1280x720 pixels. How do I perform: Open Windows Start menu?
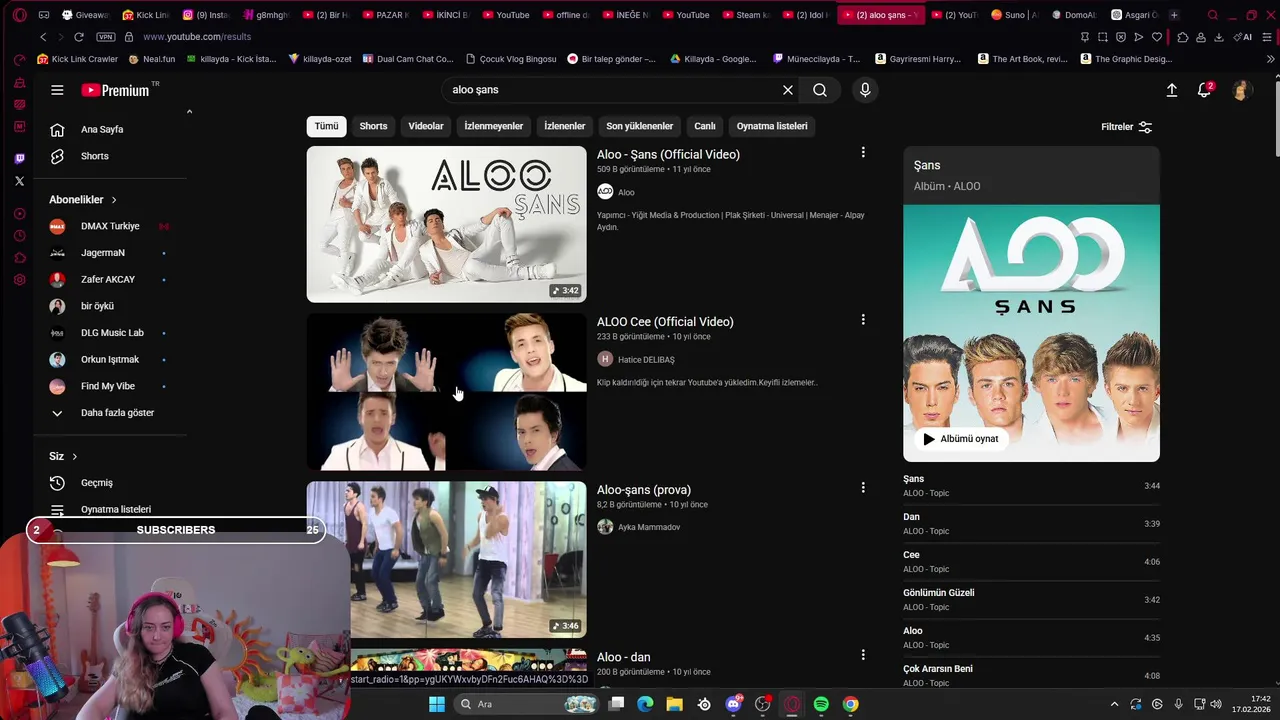(x=437, y=704)
